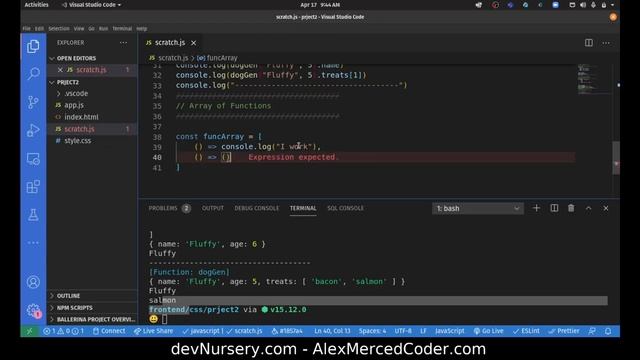Open Explorer views and more actions
This screenshot has width=640, height=360.
(x=123, y=42)
